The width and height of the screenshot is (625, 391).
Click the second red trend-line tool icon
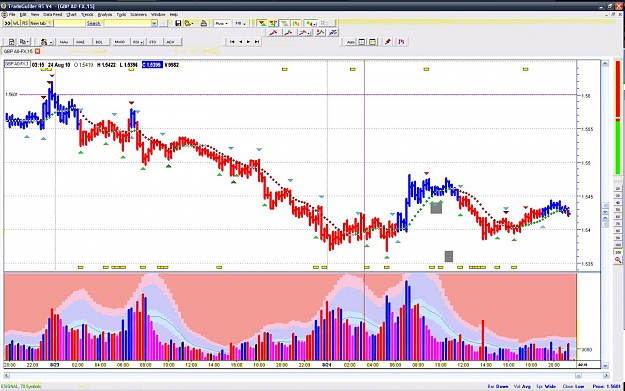[x=289, y=33]
